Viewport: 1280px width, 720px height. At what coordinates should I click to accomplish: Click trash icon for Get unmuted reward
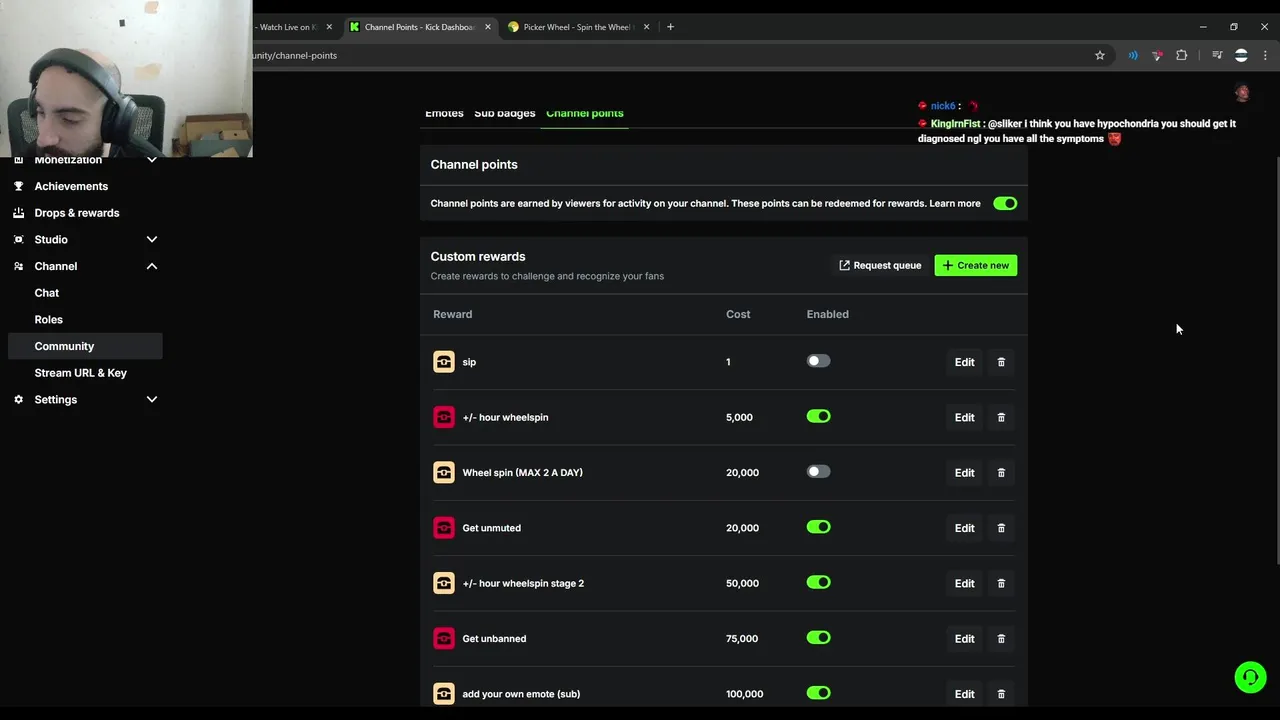tap(1001, 528)
